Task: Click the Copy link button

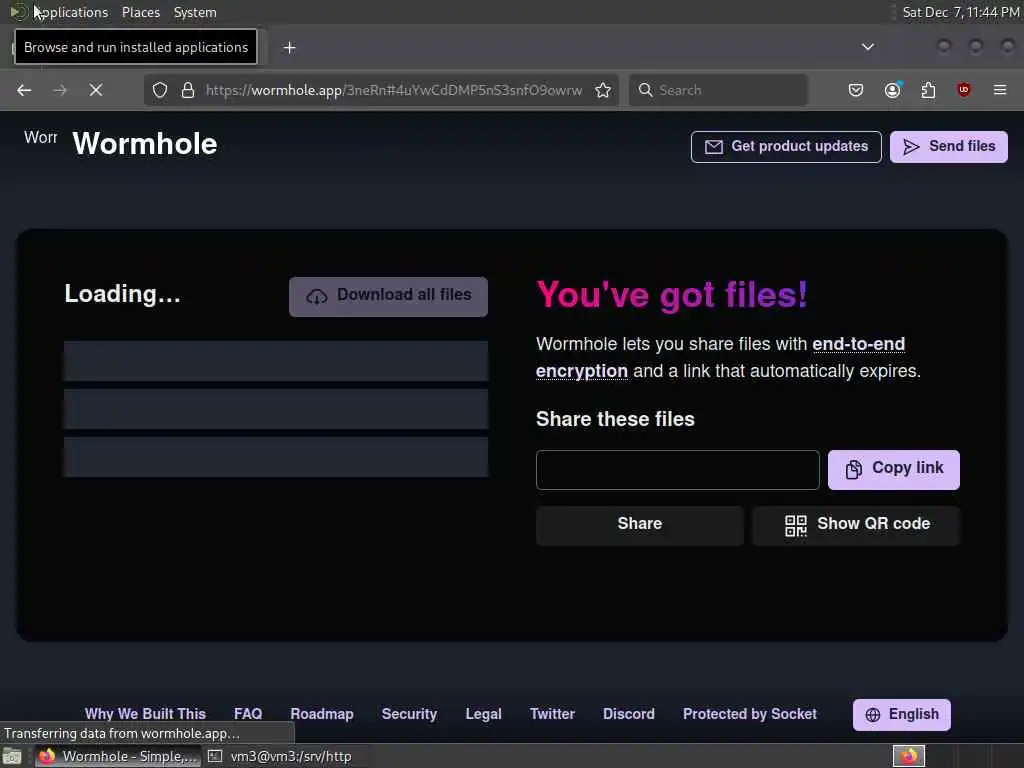Action: tap(894, 470)
